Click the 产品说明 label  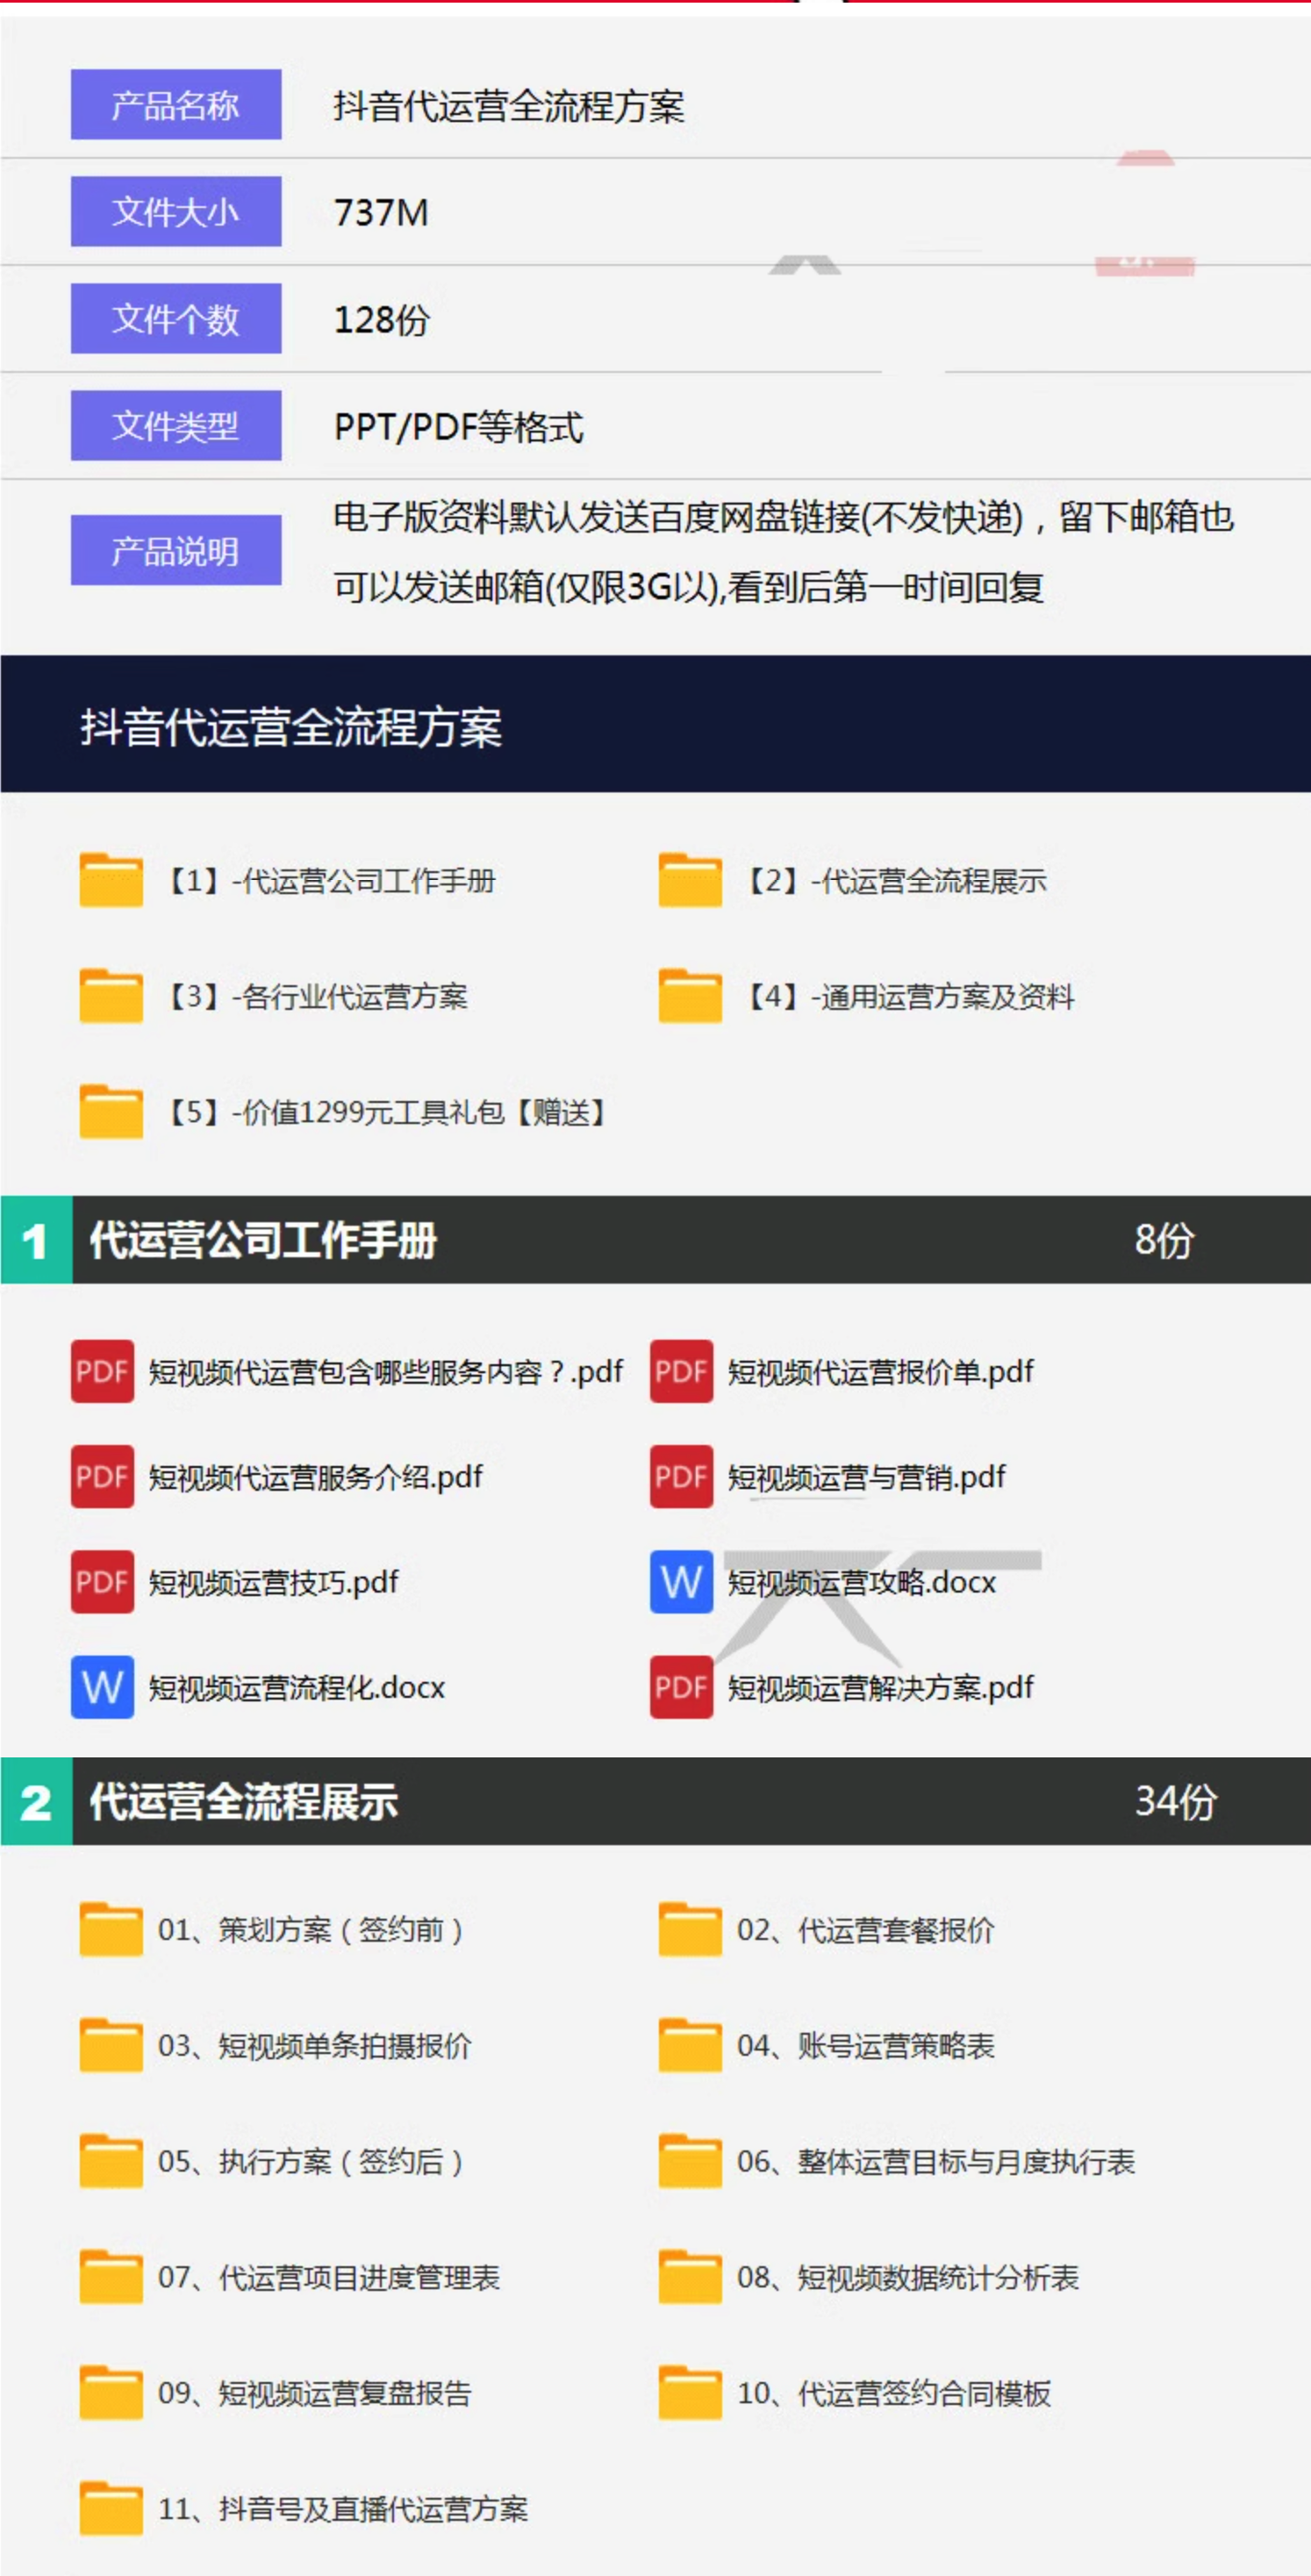coord(176,550)
